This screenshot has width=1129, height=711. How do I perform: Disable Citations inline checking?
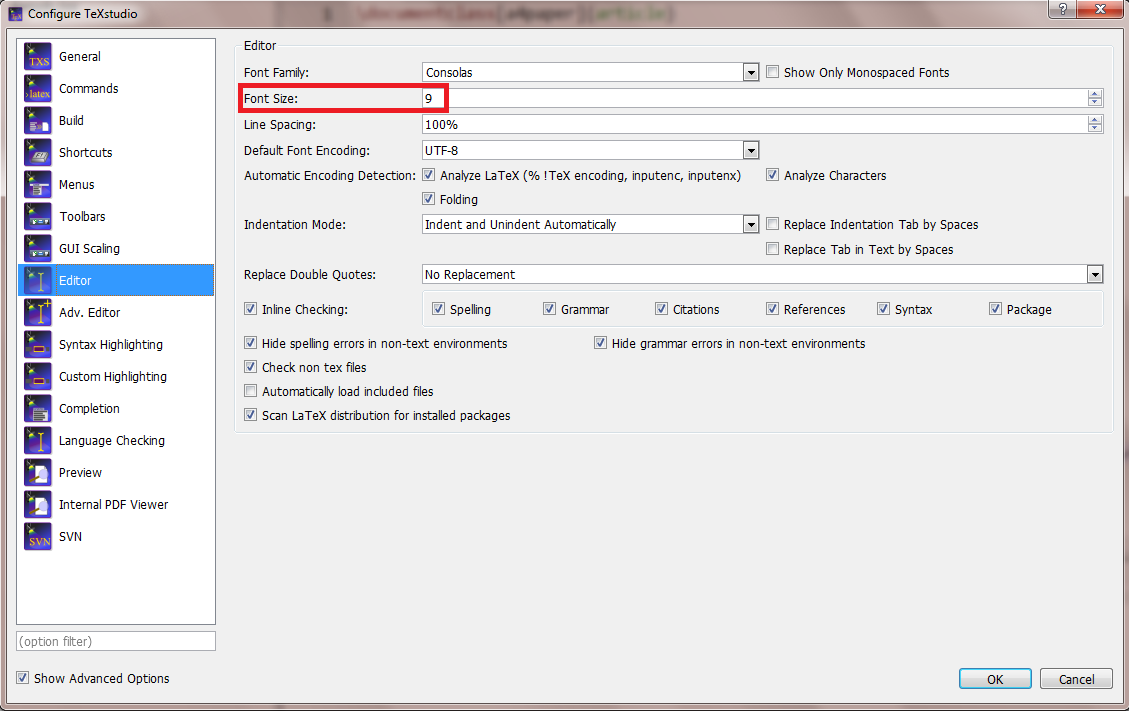[x=661, y=309]
